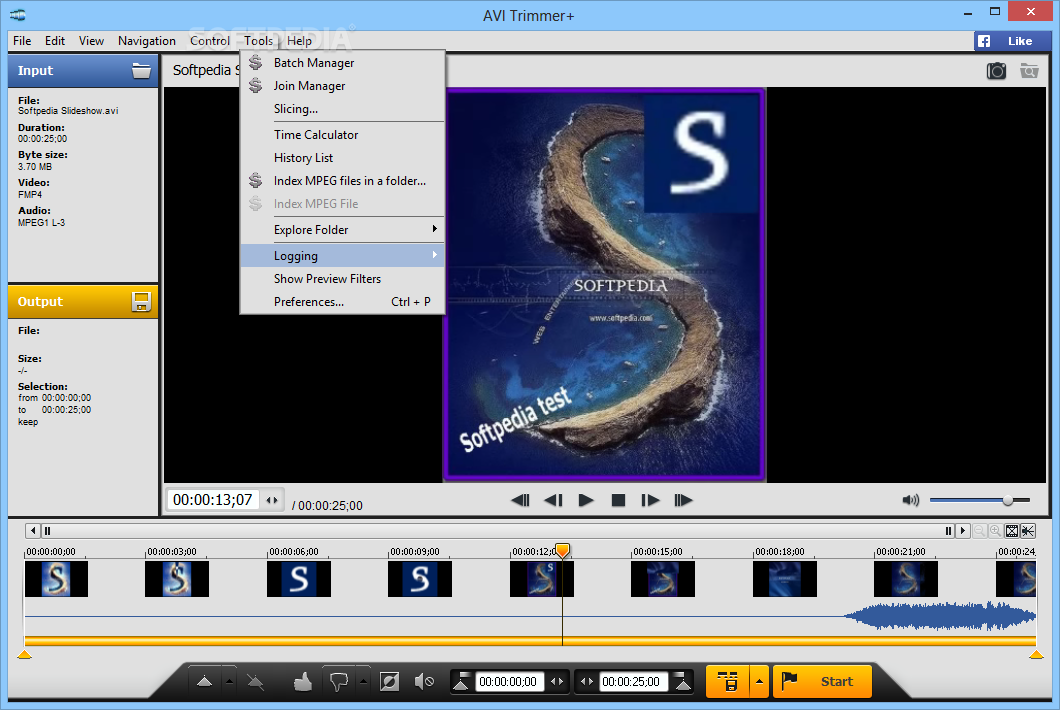Click the left orange selection start triangle
This screenshot has height=710, width=1060.
(24, 654)
